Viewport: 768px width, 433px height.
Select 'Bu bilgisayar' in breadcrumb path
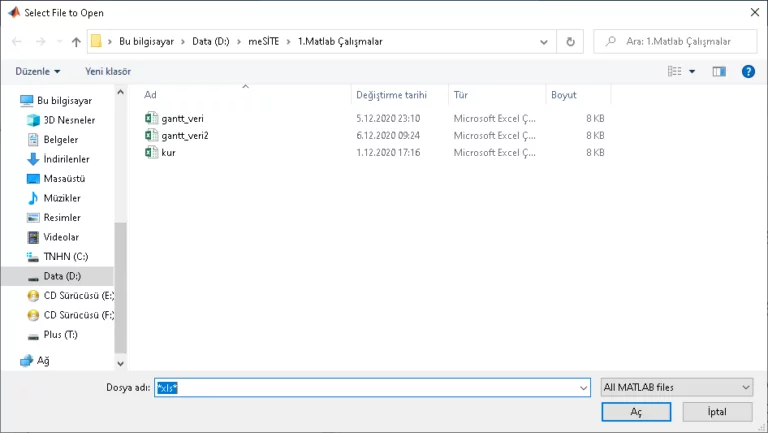click(146, 42)
